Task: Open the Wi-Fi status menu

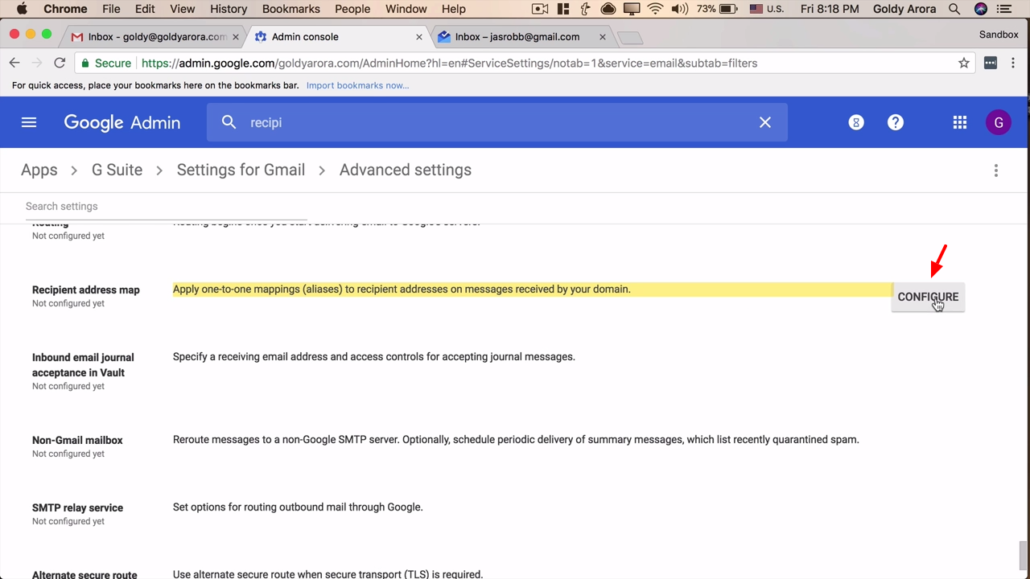Action: coord(655,9)
